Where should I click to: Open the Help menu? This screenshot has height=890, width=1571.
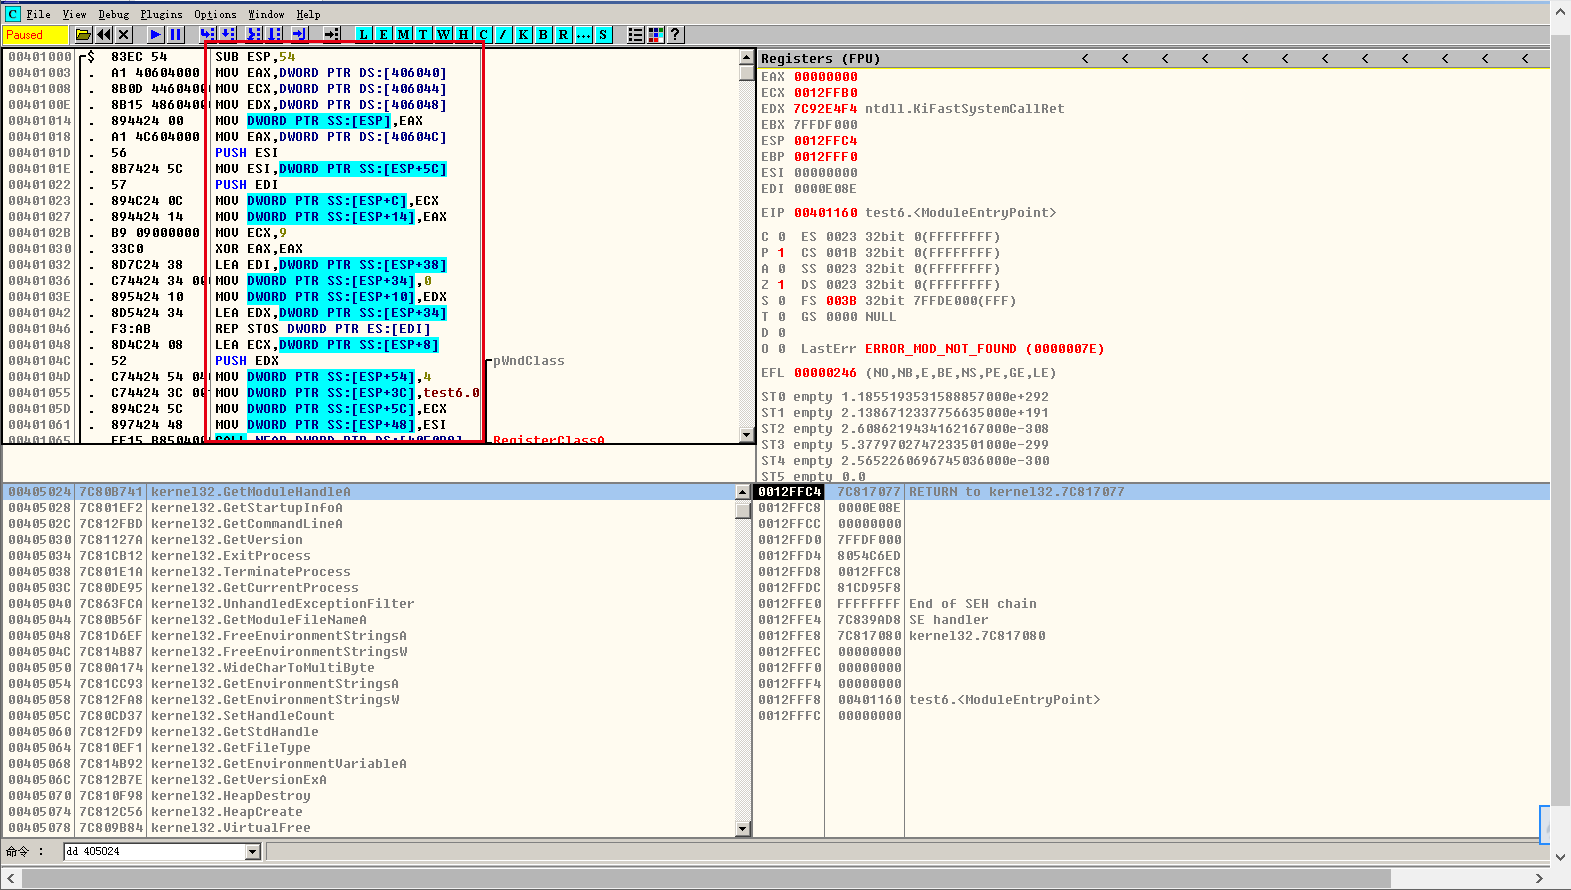(308, 14)
